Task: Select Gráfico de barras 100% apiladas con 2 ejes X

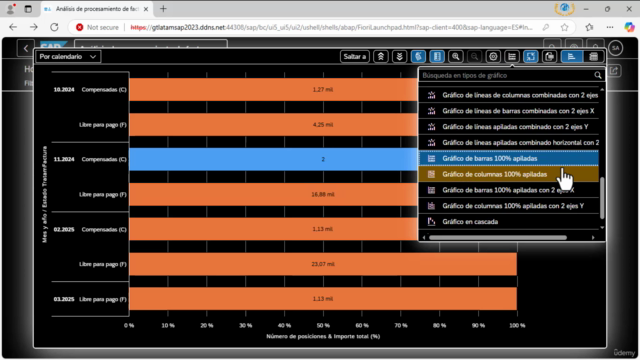Action: pyautogui.click(x=509, y=190)
